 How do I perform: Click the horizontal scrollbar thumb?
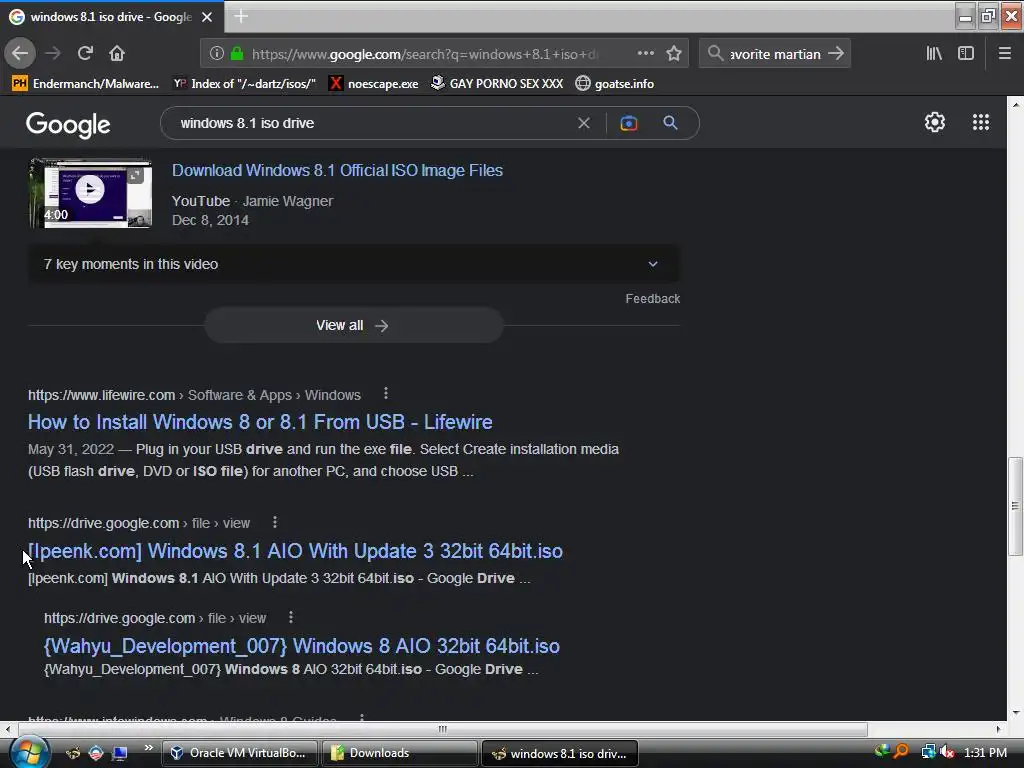pos(443,729)
